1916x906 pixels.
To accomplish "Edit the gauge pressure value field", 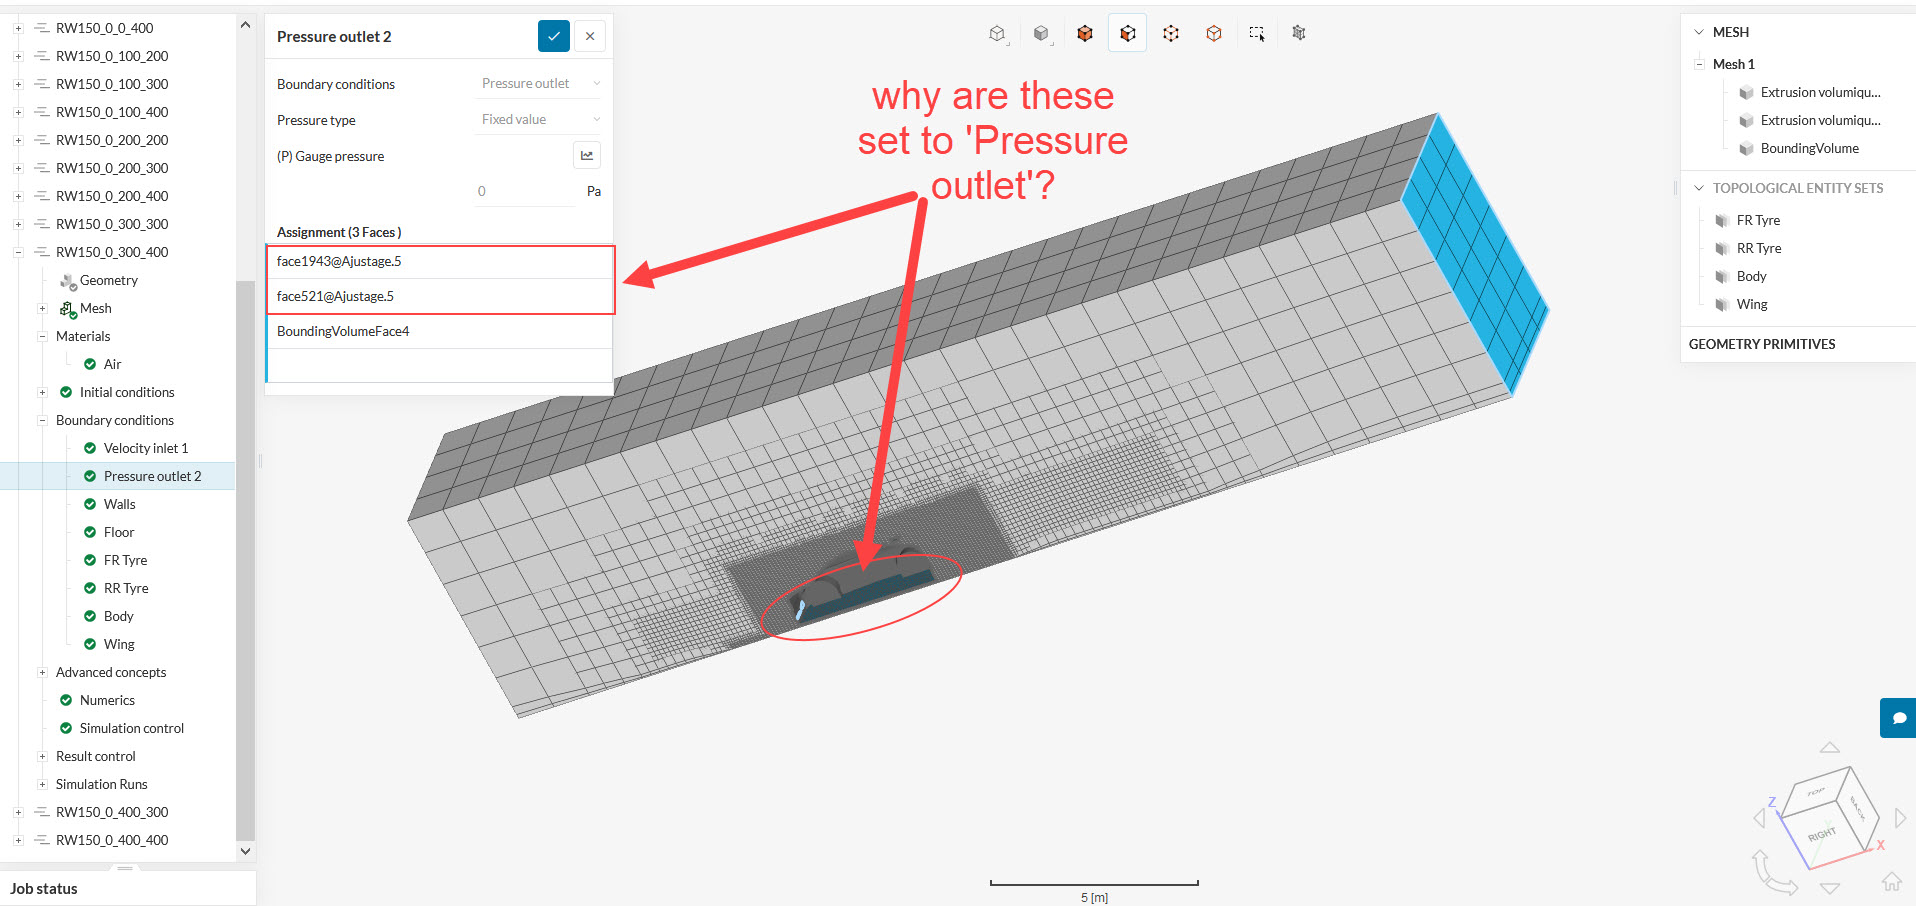I will click(x=524, y=191).
